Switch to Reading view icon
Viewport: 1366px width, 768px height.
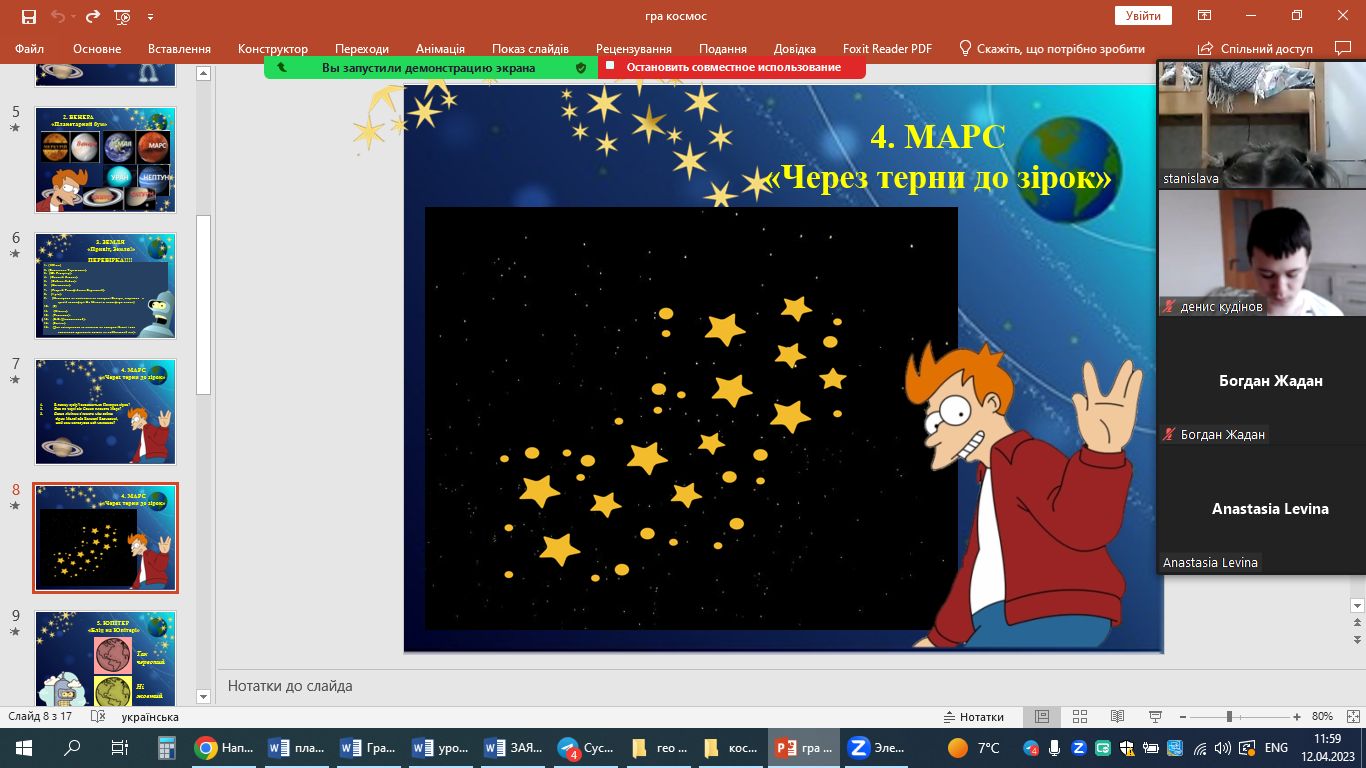click(x=1118, y=717)
